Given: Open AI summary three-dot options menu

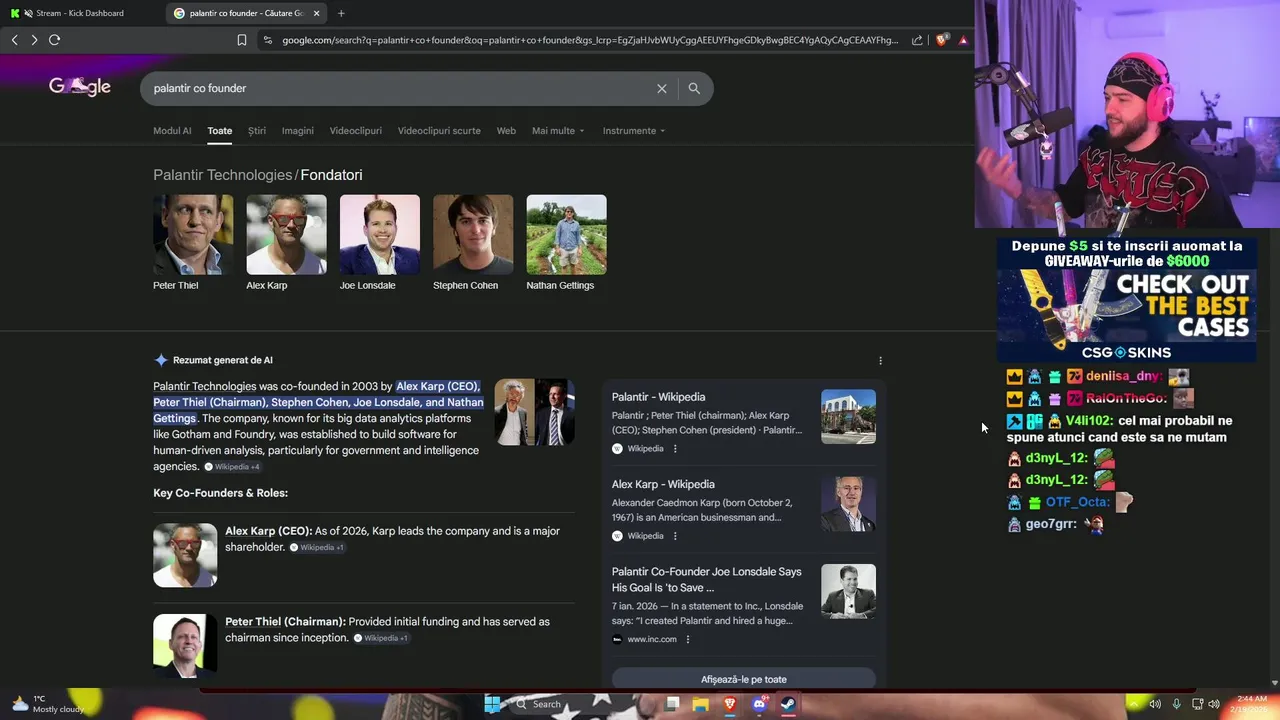Looking at the screenshot, I should coord(880,361).
